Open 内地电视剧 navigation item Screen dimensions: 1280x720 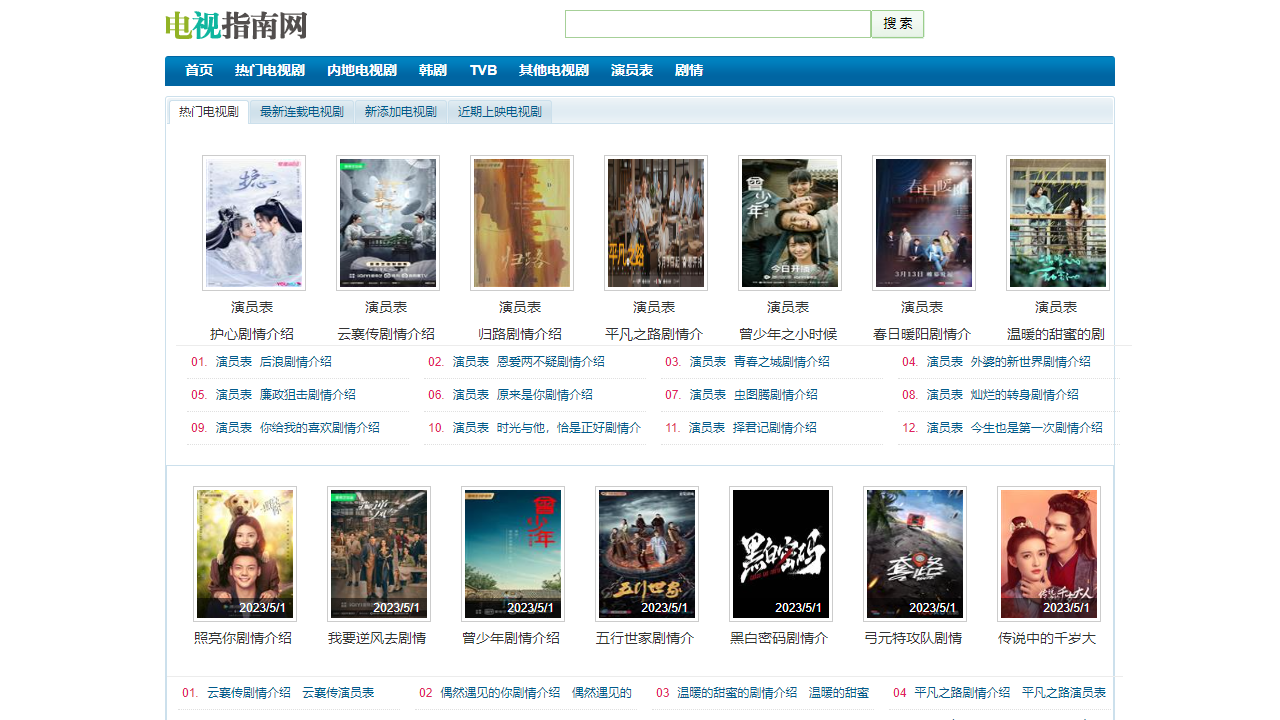pos(362,70)
